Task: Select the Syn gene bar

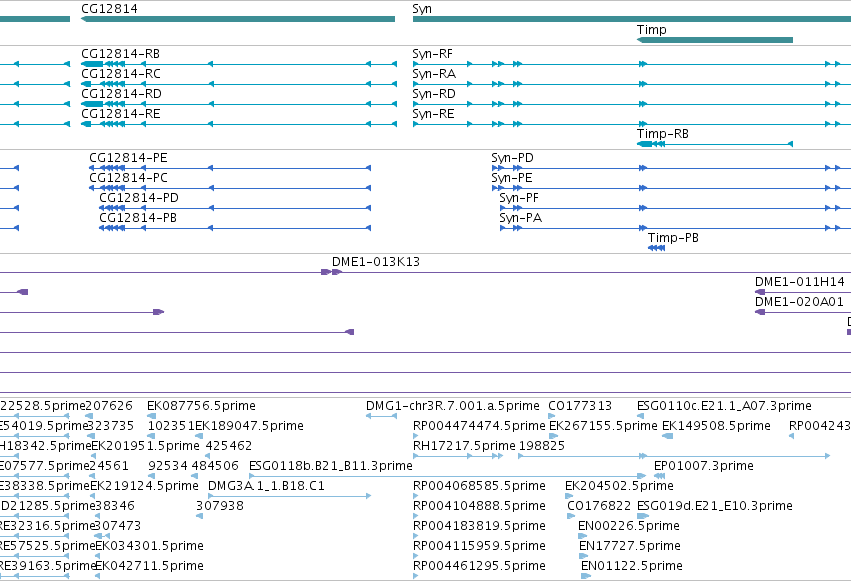Action: pos(632,19)
